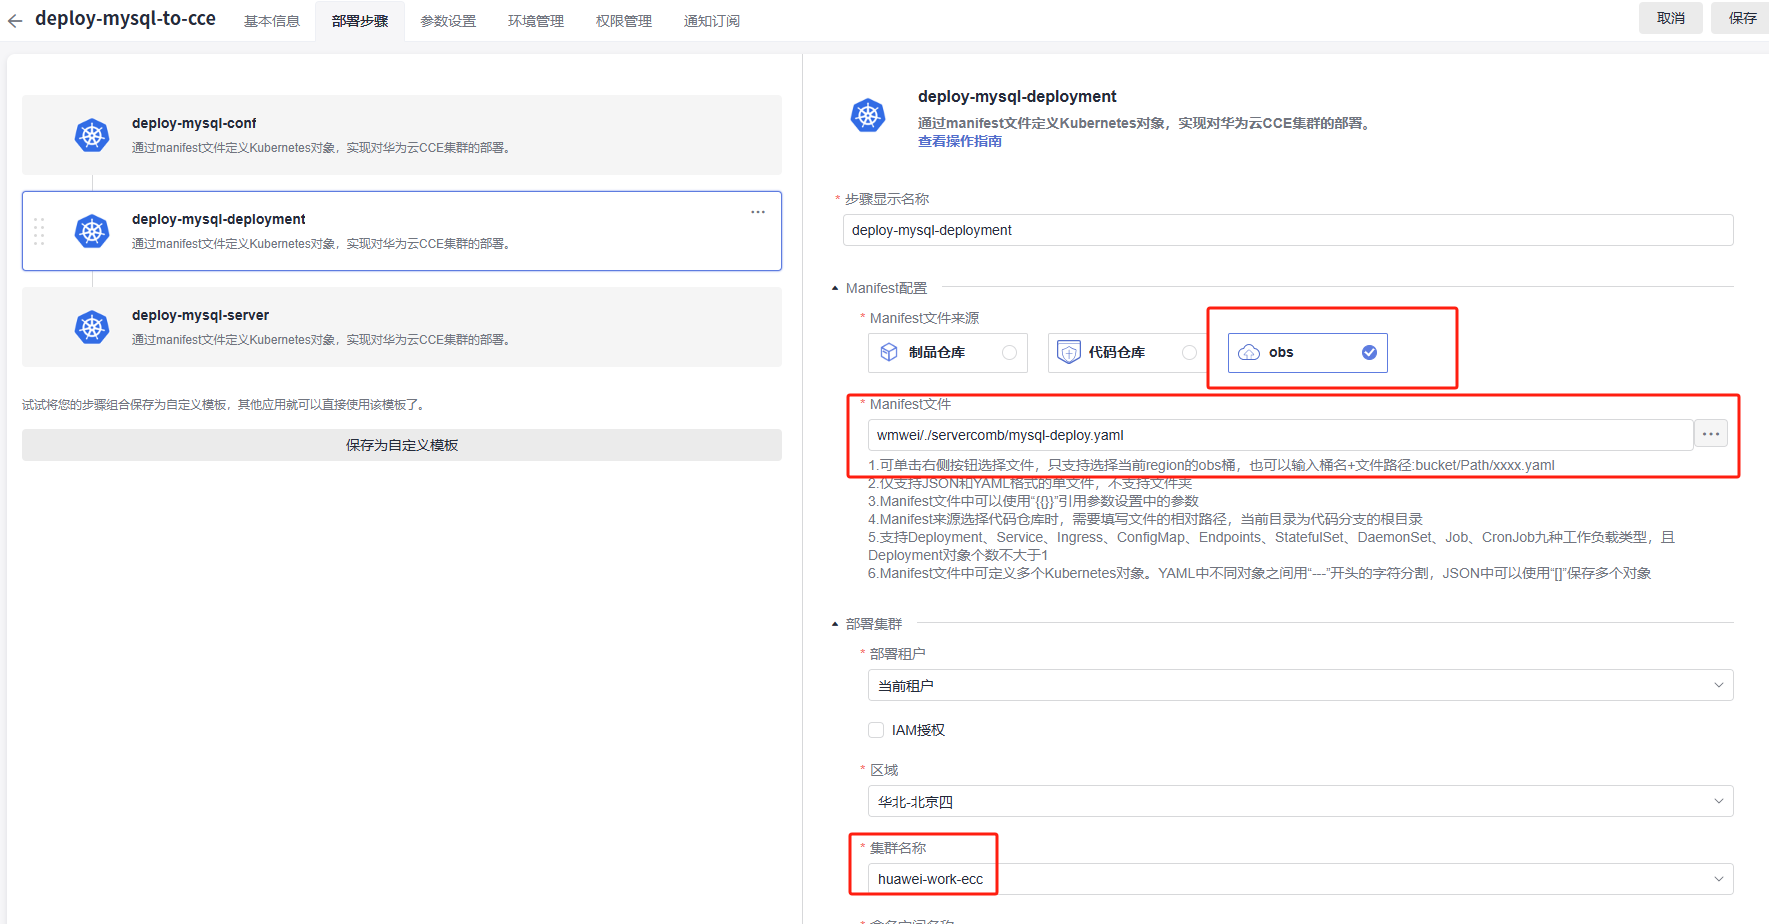This screenshot has width=1769, height=924.
Task: Switch to the 参数设置 tab
Action: pyautogui.click(x=448, y=21)
